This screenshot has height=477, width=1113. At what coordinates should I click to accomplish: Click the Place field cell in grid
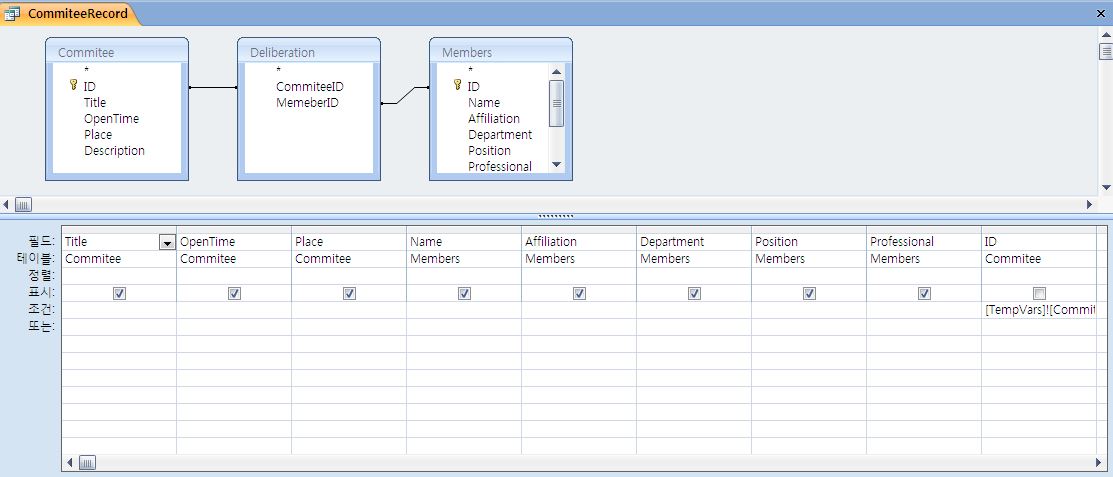click(349, 242)
